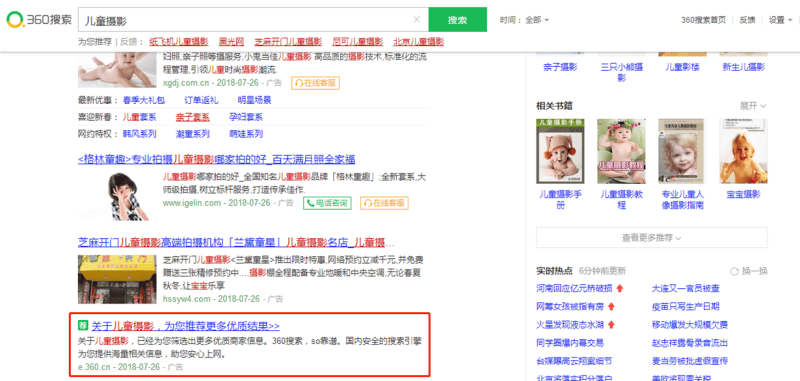Viewport: 800px width, 381px height.
Task: Click the 专业儿童人像摄影指南 book cover
Action: (683, 151)
